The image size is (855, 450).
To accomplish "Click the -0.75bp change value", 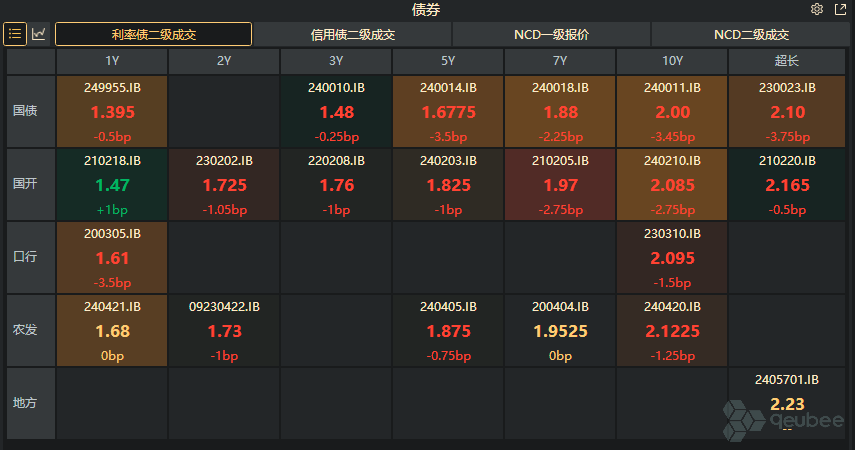I will click(x=448, y=356).
